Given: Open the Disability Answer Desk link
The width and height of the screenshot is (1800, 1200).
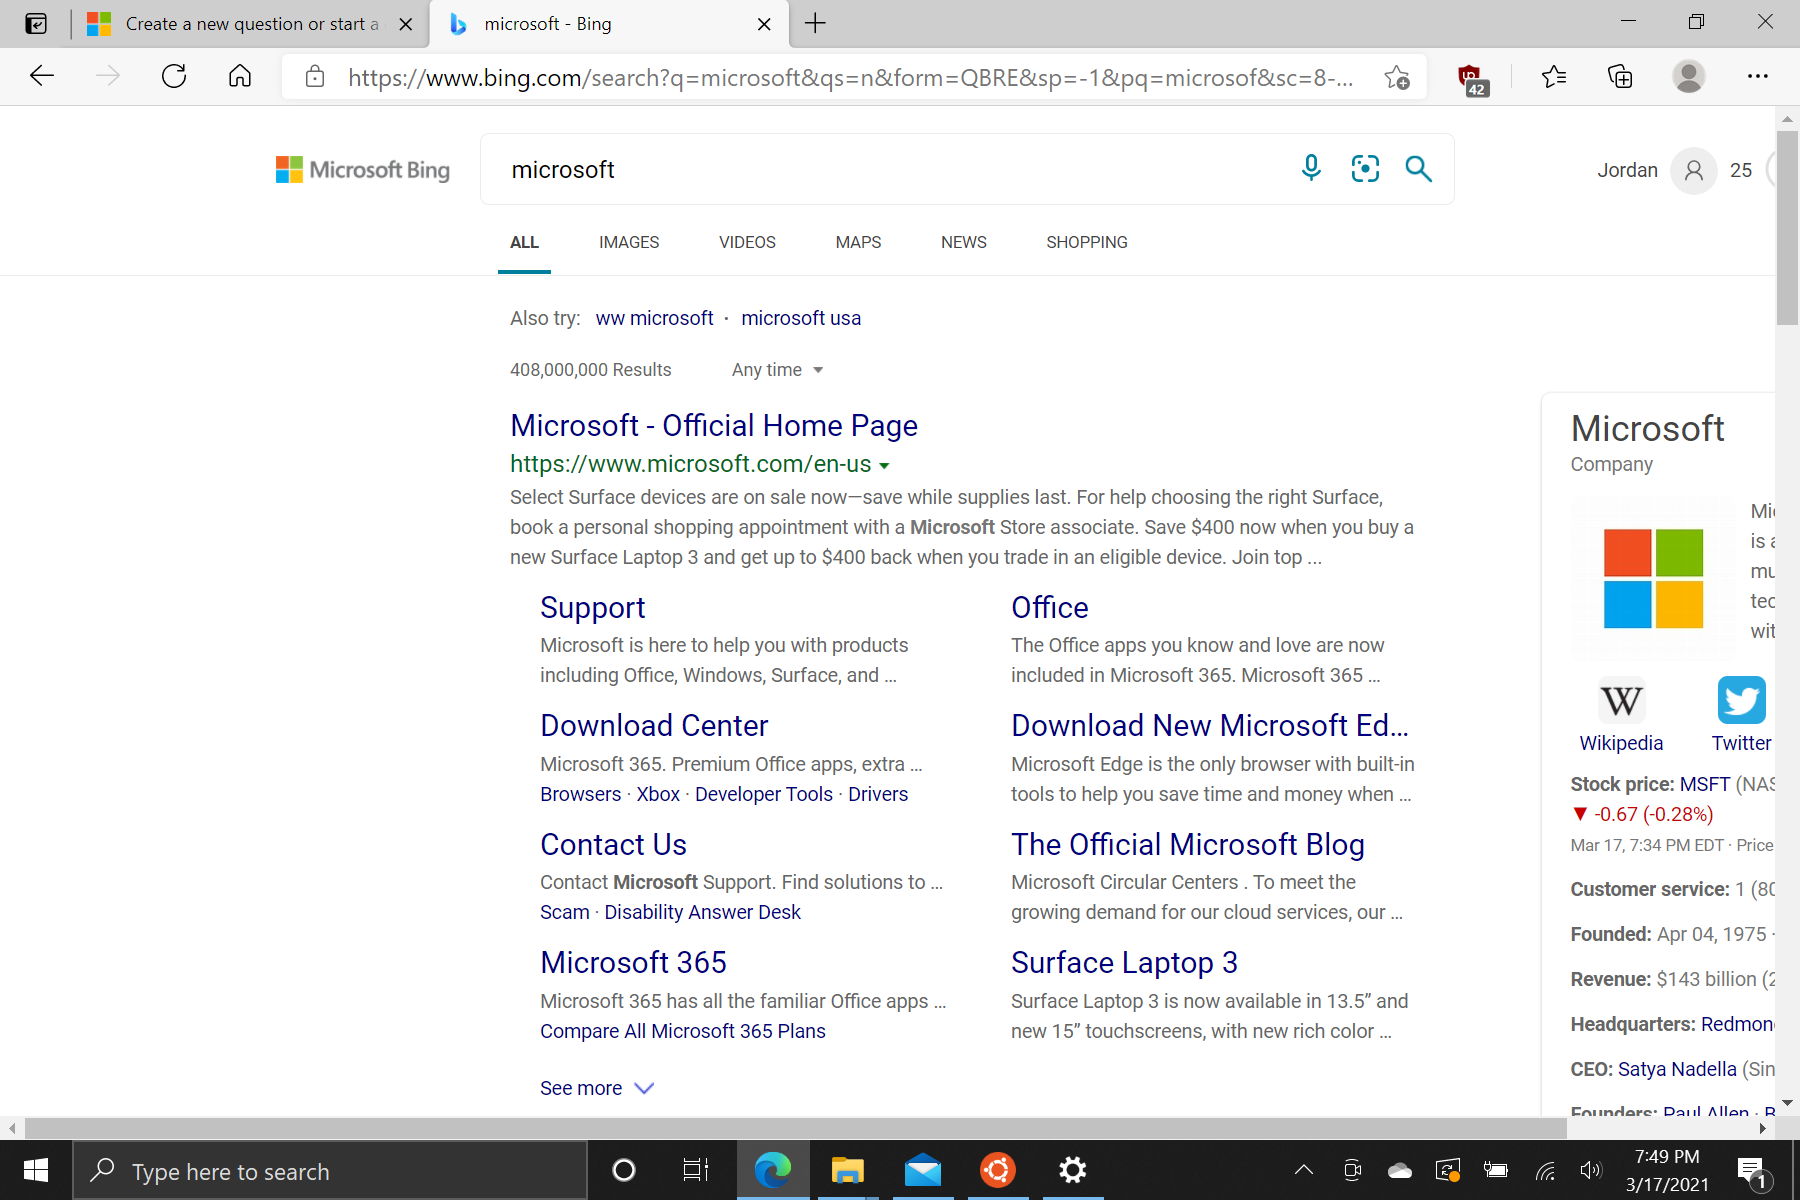Looking at the screenshot, I should tap(702, 912).
